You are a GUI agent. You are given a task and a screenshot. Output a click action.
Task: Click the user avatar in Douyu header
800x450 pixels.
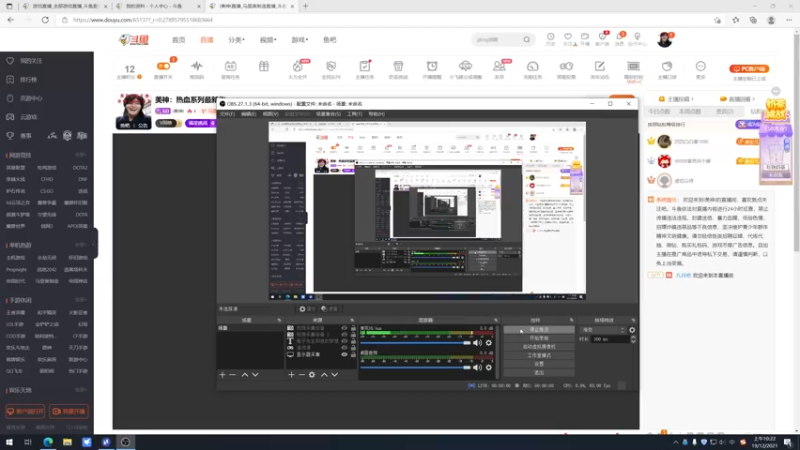tap(664, 39)
